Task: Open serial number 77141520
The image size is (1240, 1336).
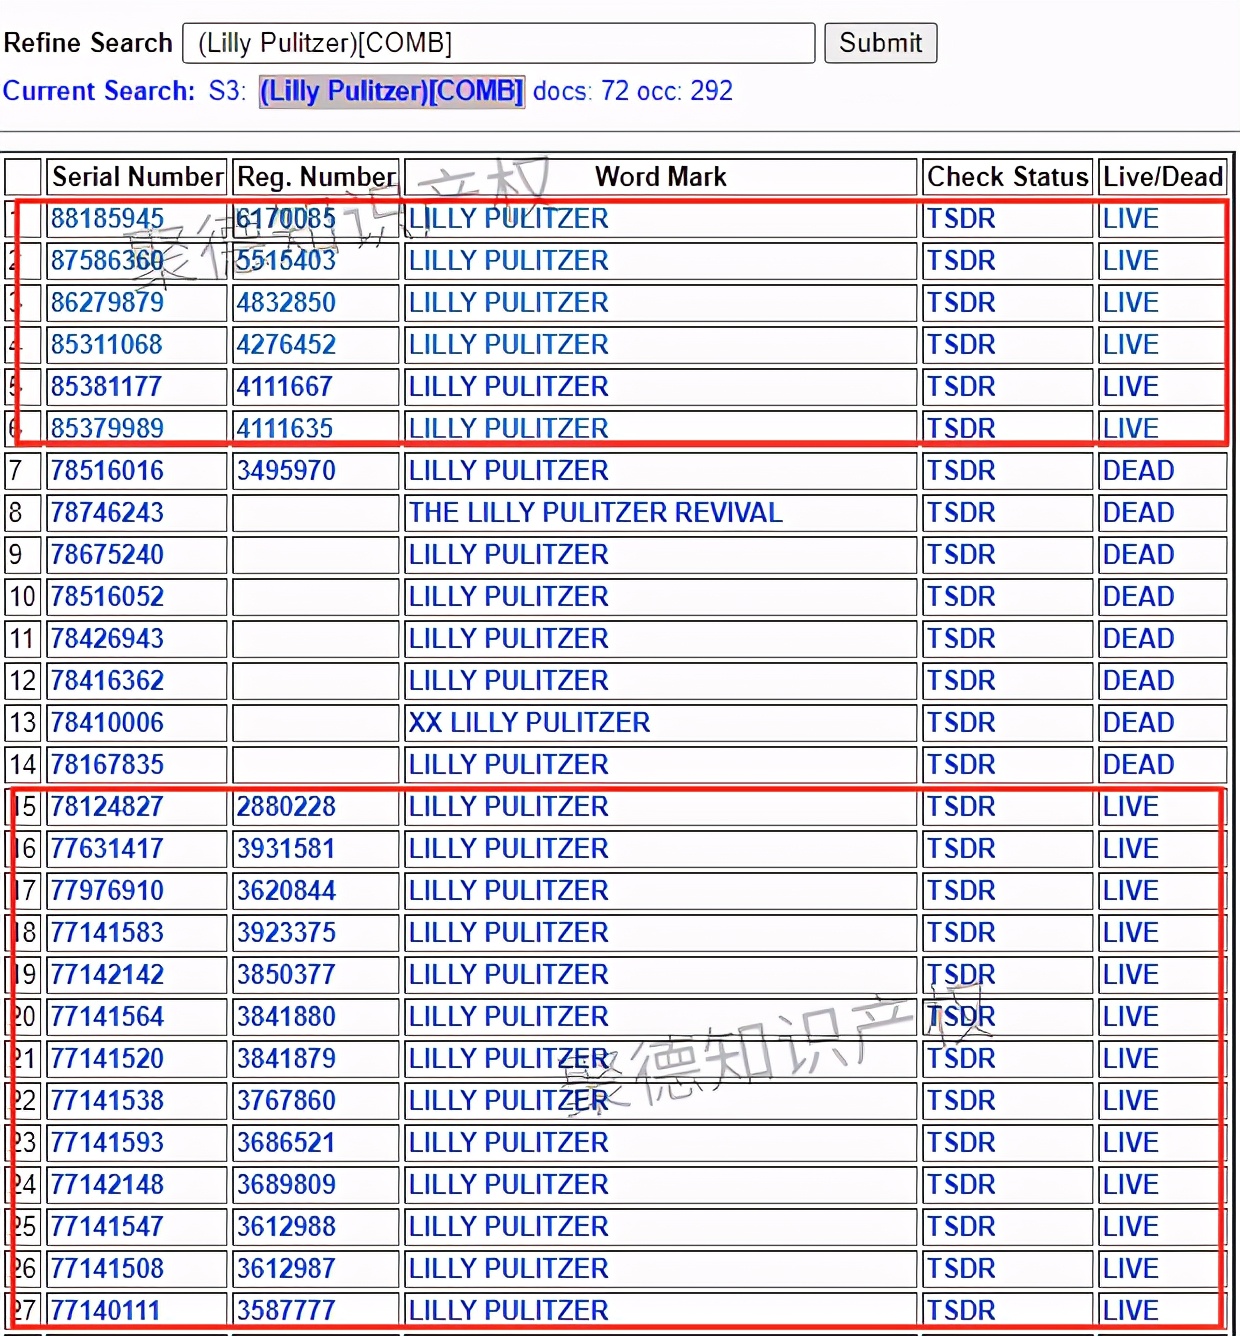Action: click(107, 1058)
